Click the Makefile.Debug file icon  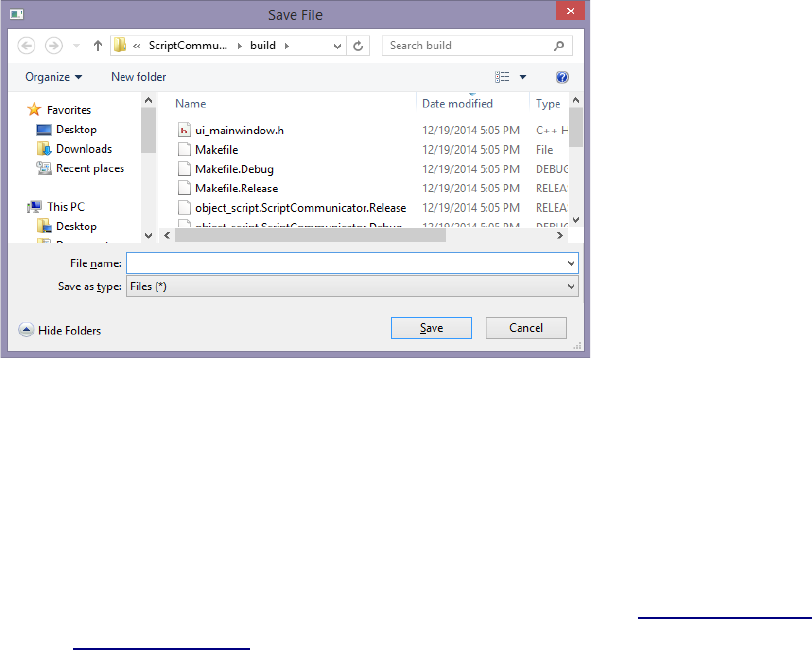click(184, 169)
